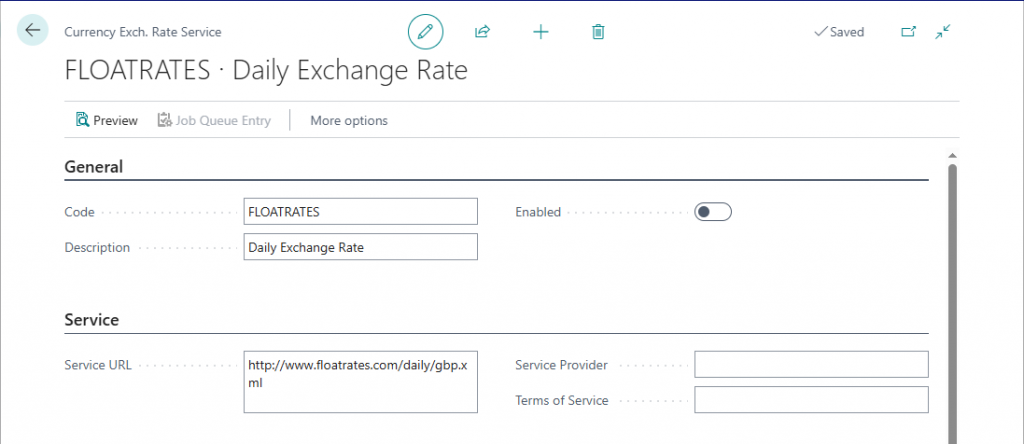Click the Saved status indicator

point(838,32)
